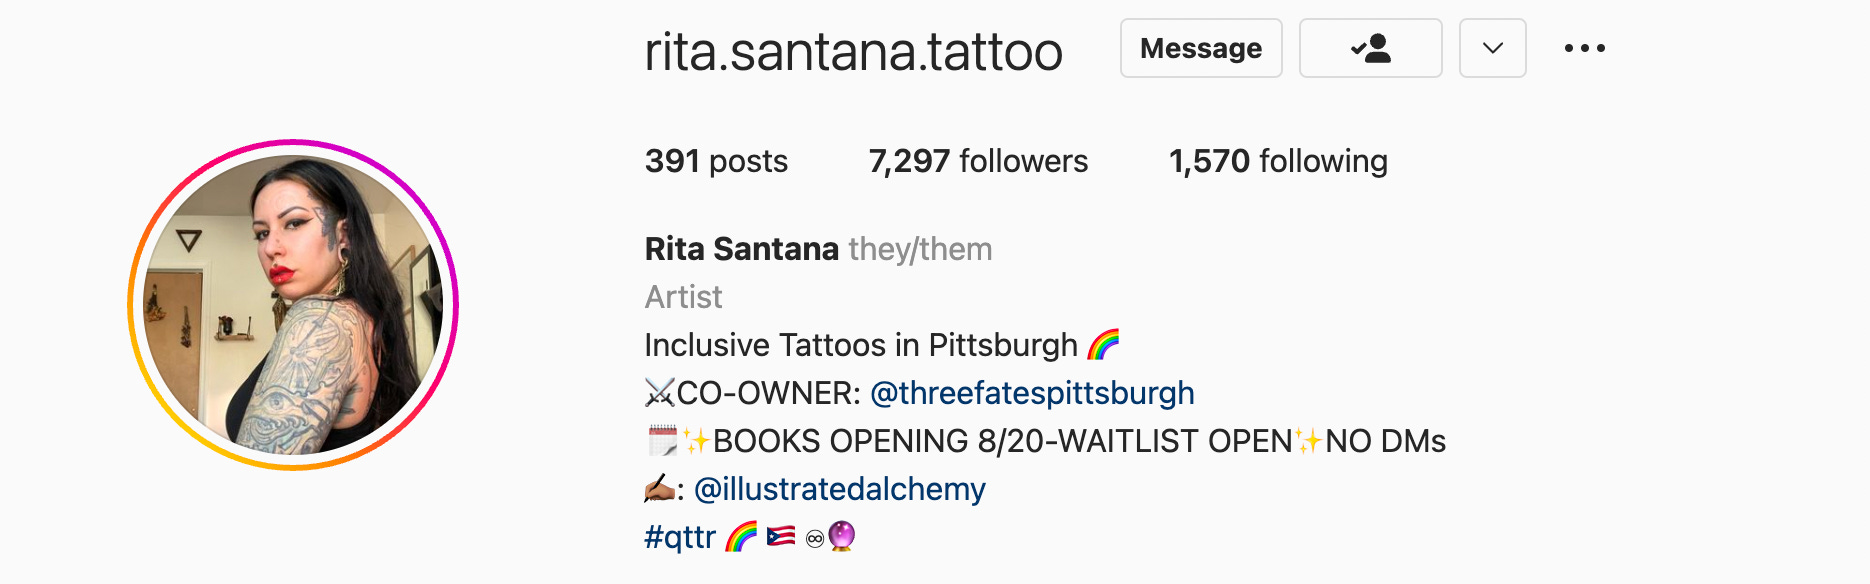Click the crossed swords emoji before CO-OWNER
The width and height of the screenshot is (1870, 584).
[660, 393]
